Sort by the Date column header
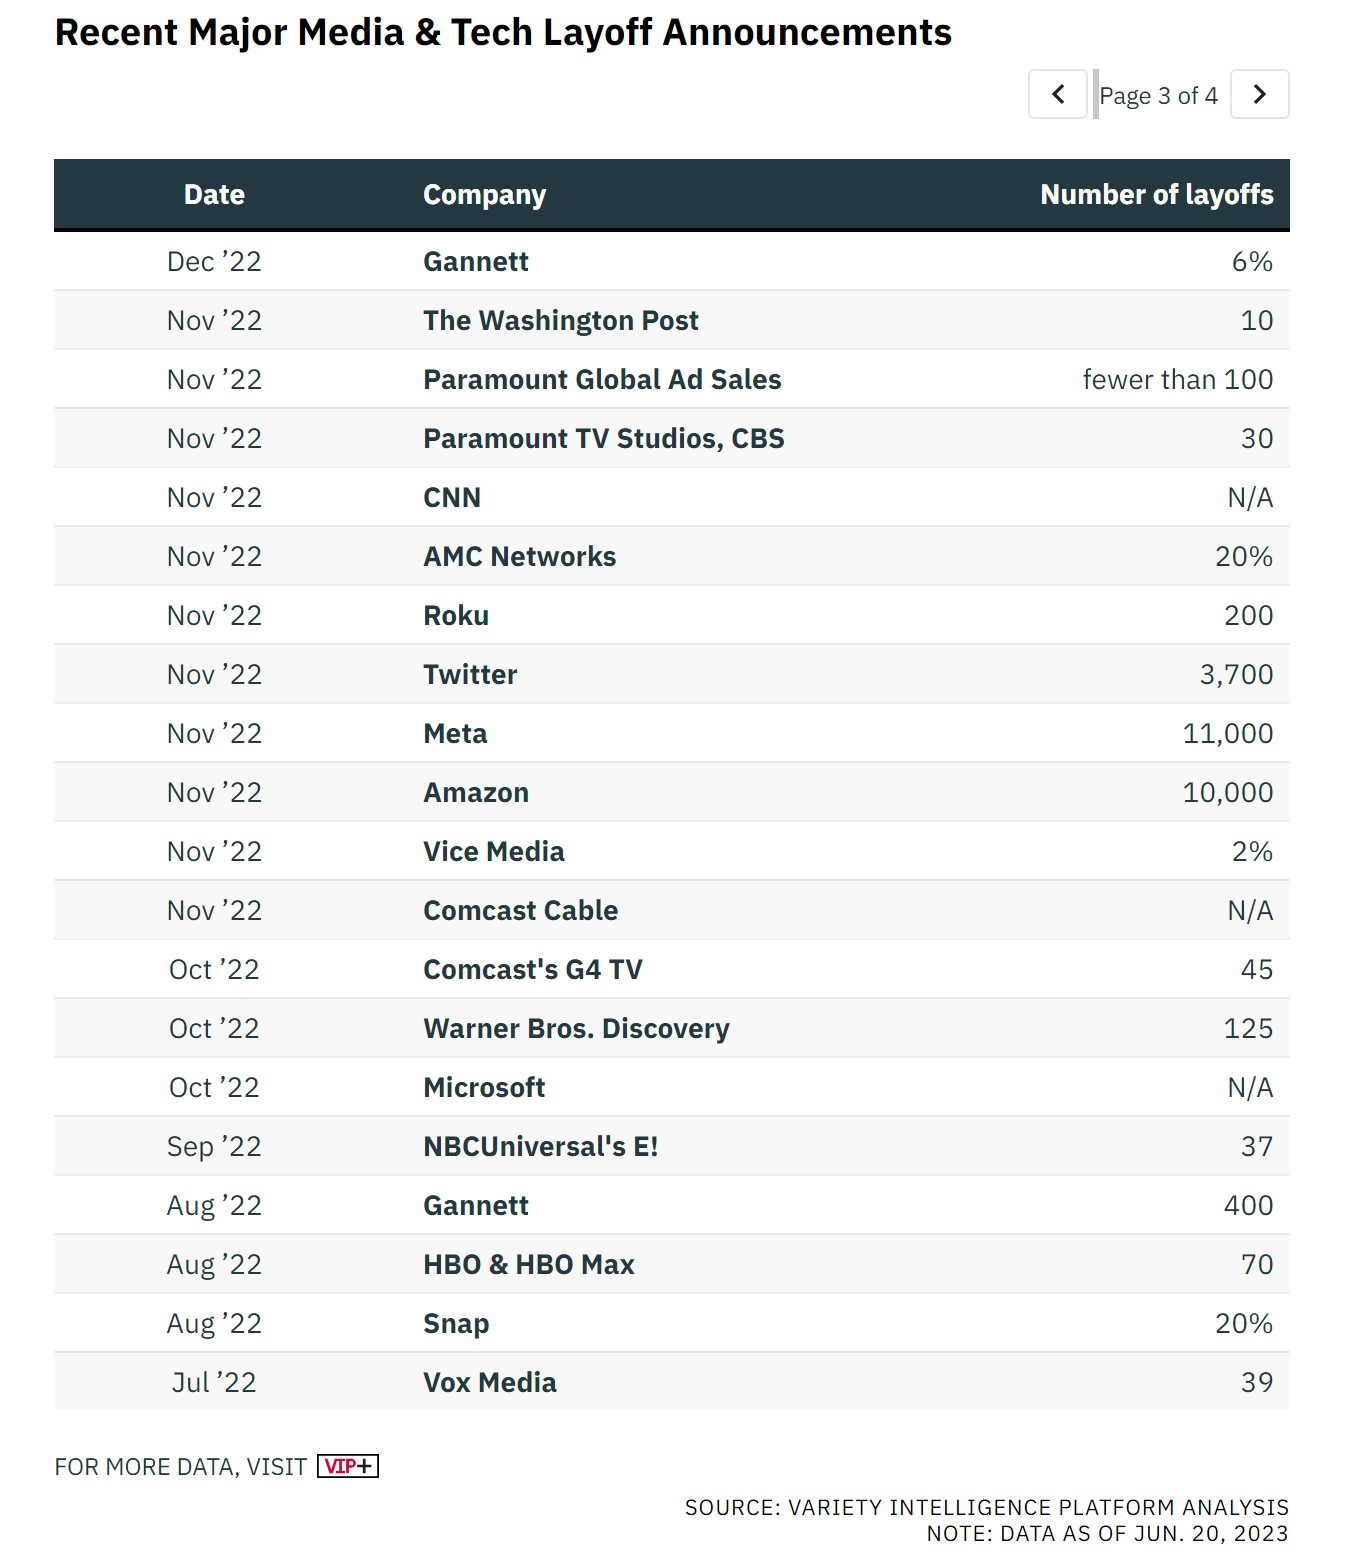The width and height of the screenshot is (1364, 1560). click(214, 194)
